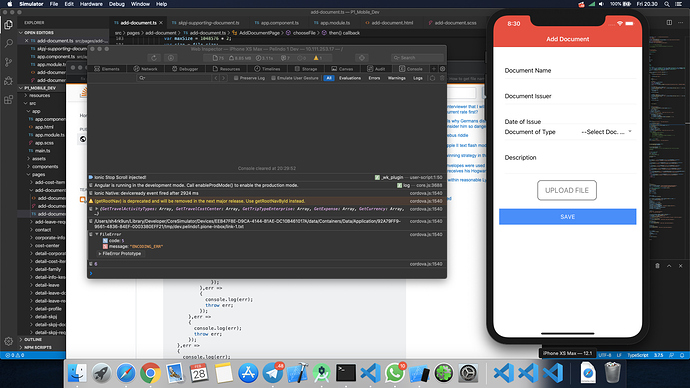Switch to the Debugger tab in Web Inspector
Image resolution: width=690 pixels, height=388 pixels.
pos(185,69)
